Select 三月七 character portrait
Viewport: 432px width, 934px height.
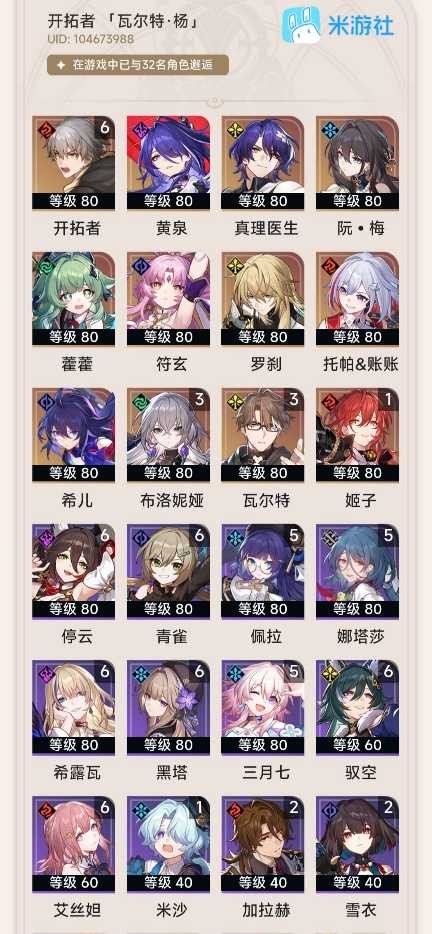pyautogui.click(x=263, y=707)
